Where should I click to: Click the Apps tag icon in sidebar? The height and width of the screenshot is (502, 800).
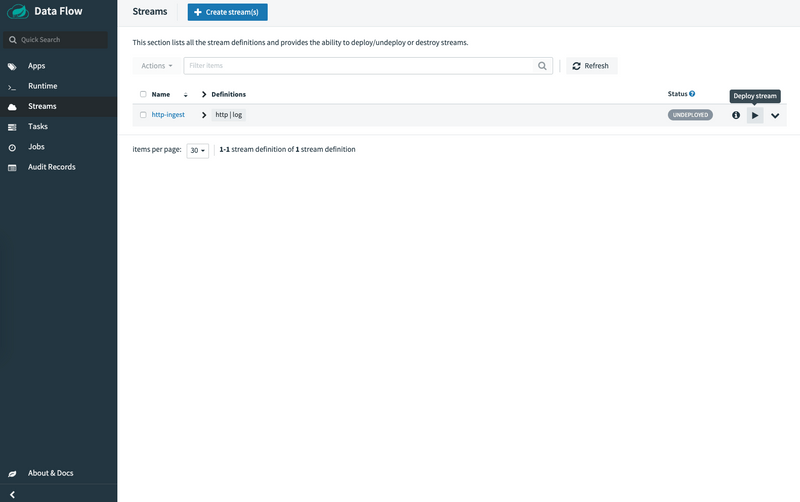point(12,66)
